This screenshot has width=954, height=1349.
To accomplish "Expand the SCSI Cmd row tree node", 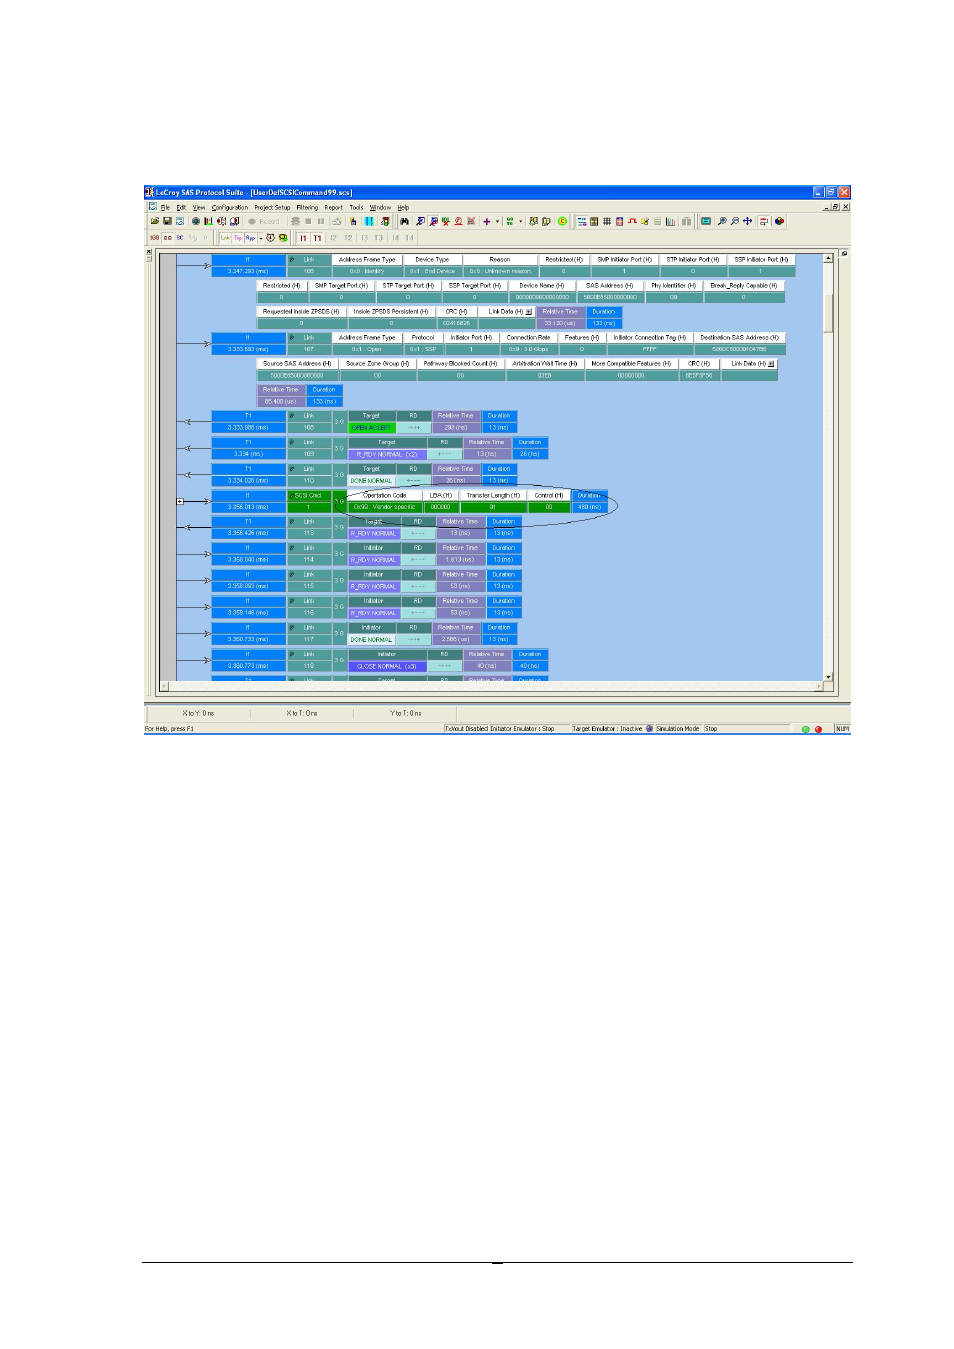I will pos(180,501).
